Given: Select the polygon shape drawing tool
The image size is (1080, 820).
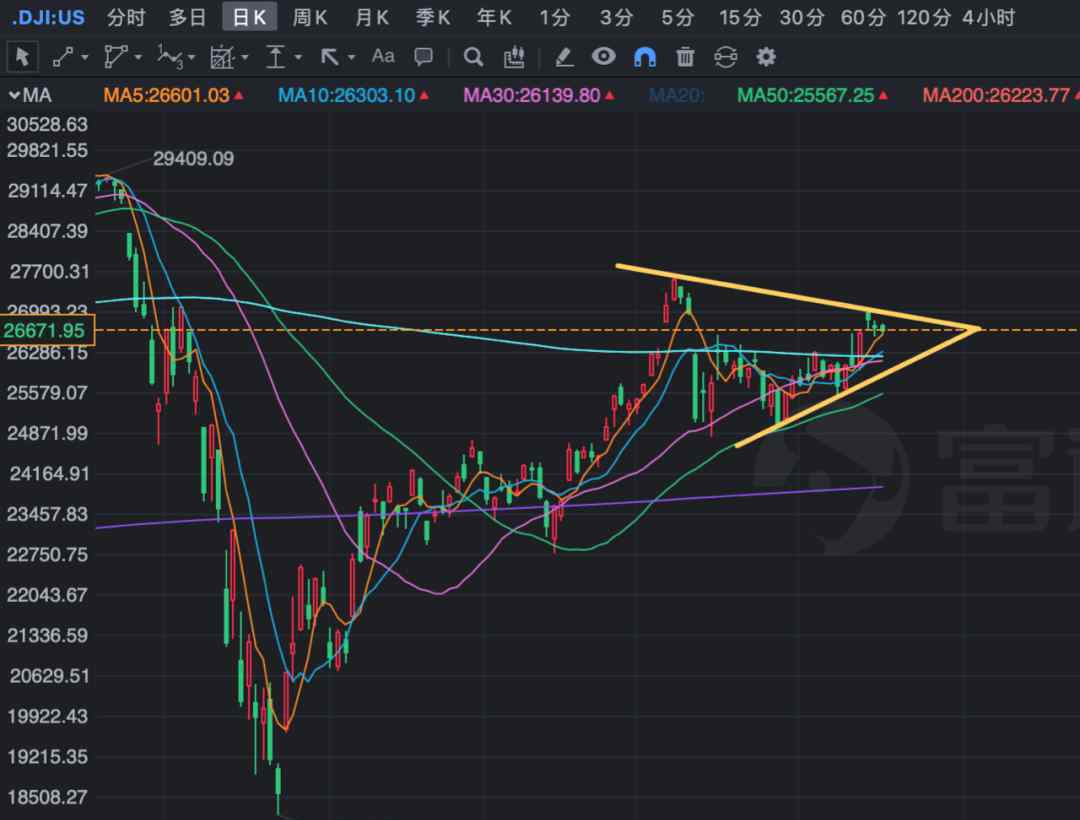Looking at the screenshot, I should 115,56.
